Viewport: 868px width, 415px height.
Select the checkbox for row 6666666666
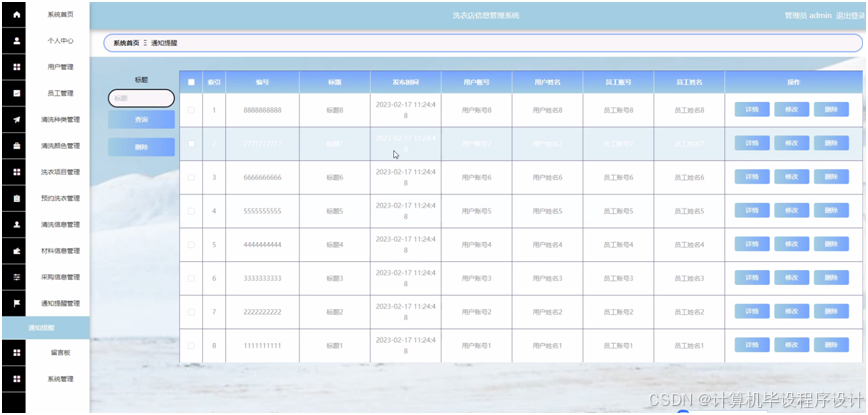coord(192,178)
